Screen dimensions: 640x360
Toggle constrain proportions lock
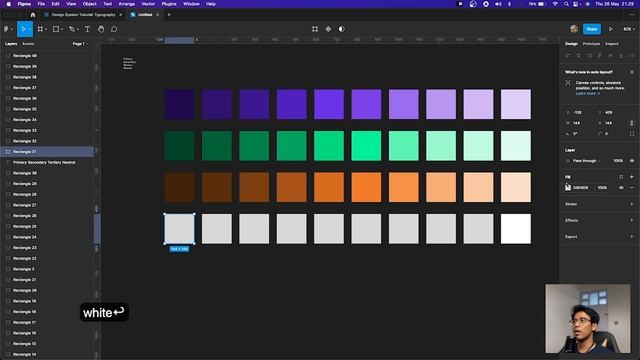coord(632,123)
